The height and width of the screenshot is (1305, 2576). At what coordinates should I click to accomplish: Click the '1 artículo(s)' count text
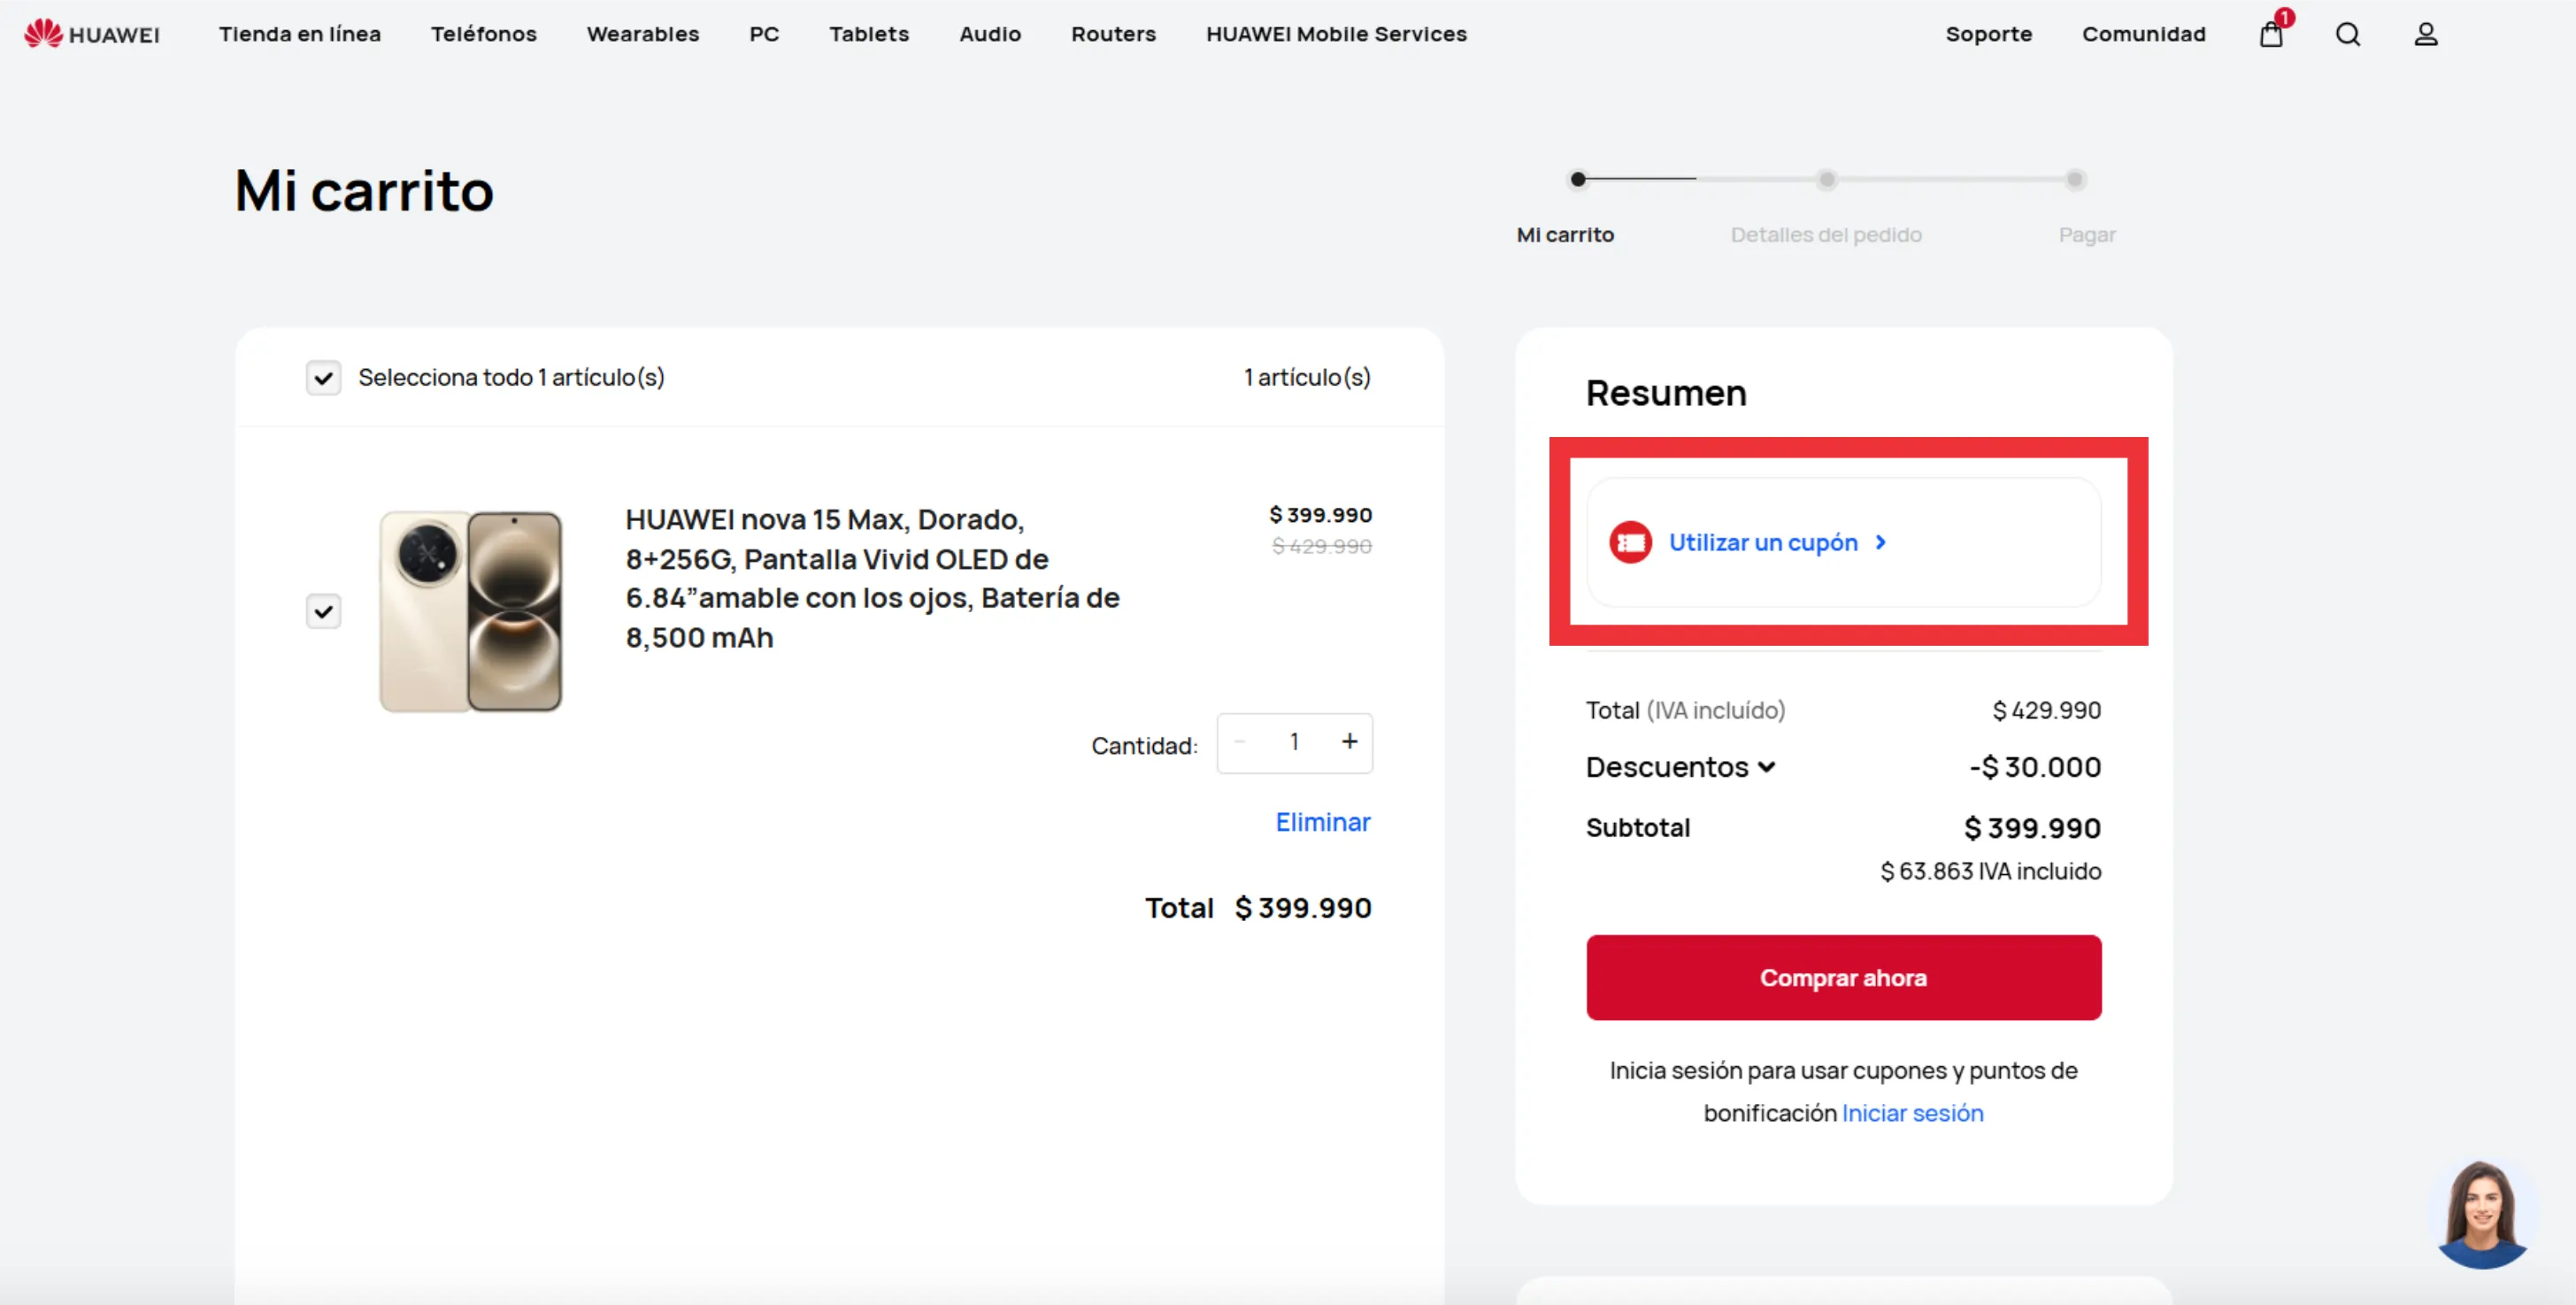[x=1307, y=377]
